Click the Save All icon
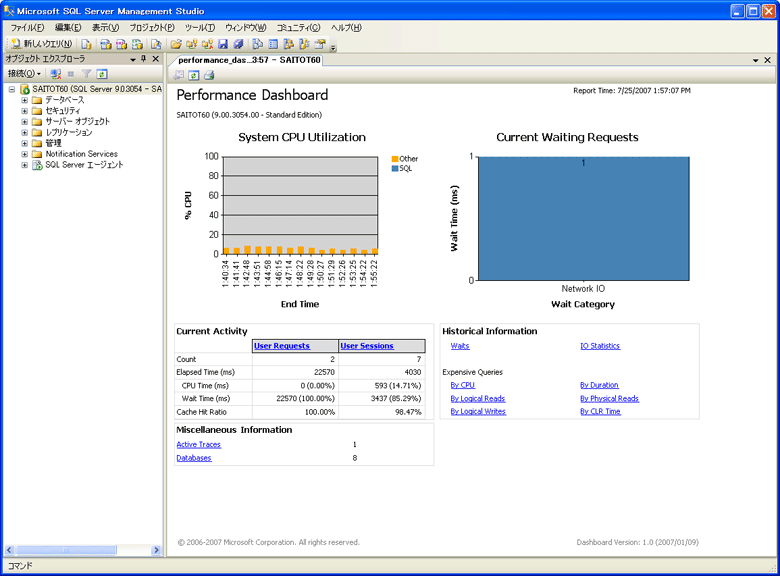 [239, 44]
